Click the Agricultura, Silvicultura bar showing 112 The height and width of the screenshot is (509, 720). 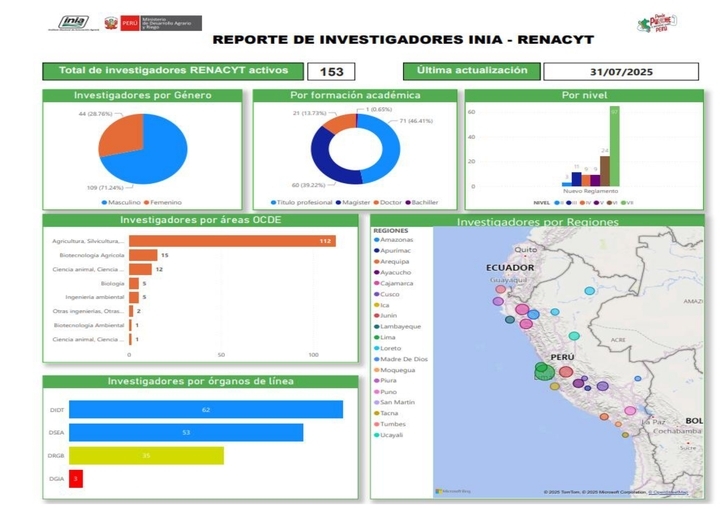click(232, 241)
